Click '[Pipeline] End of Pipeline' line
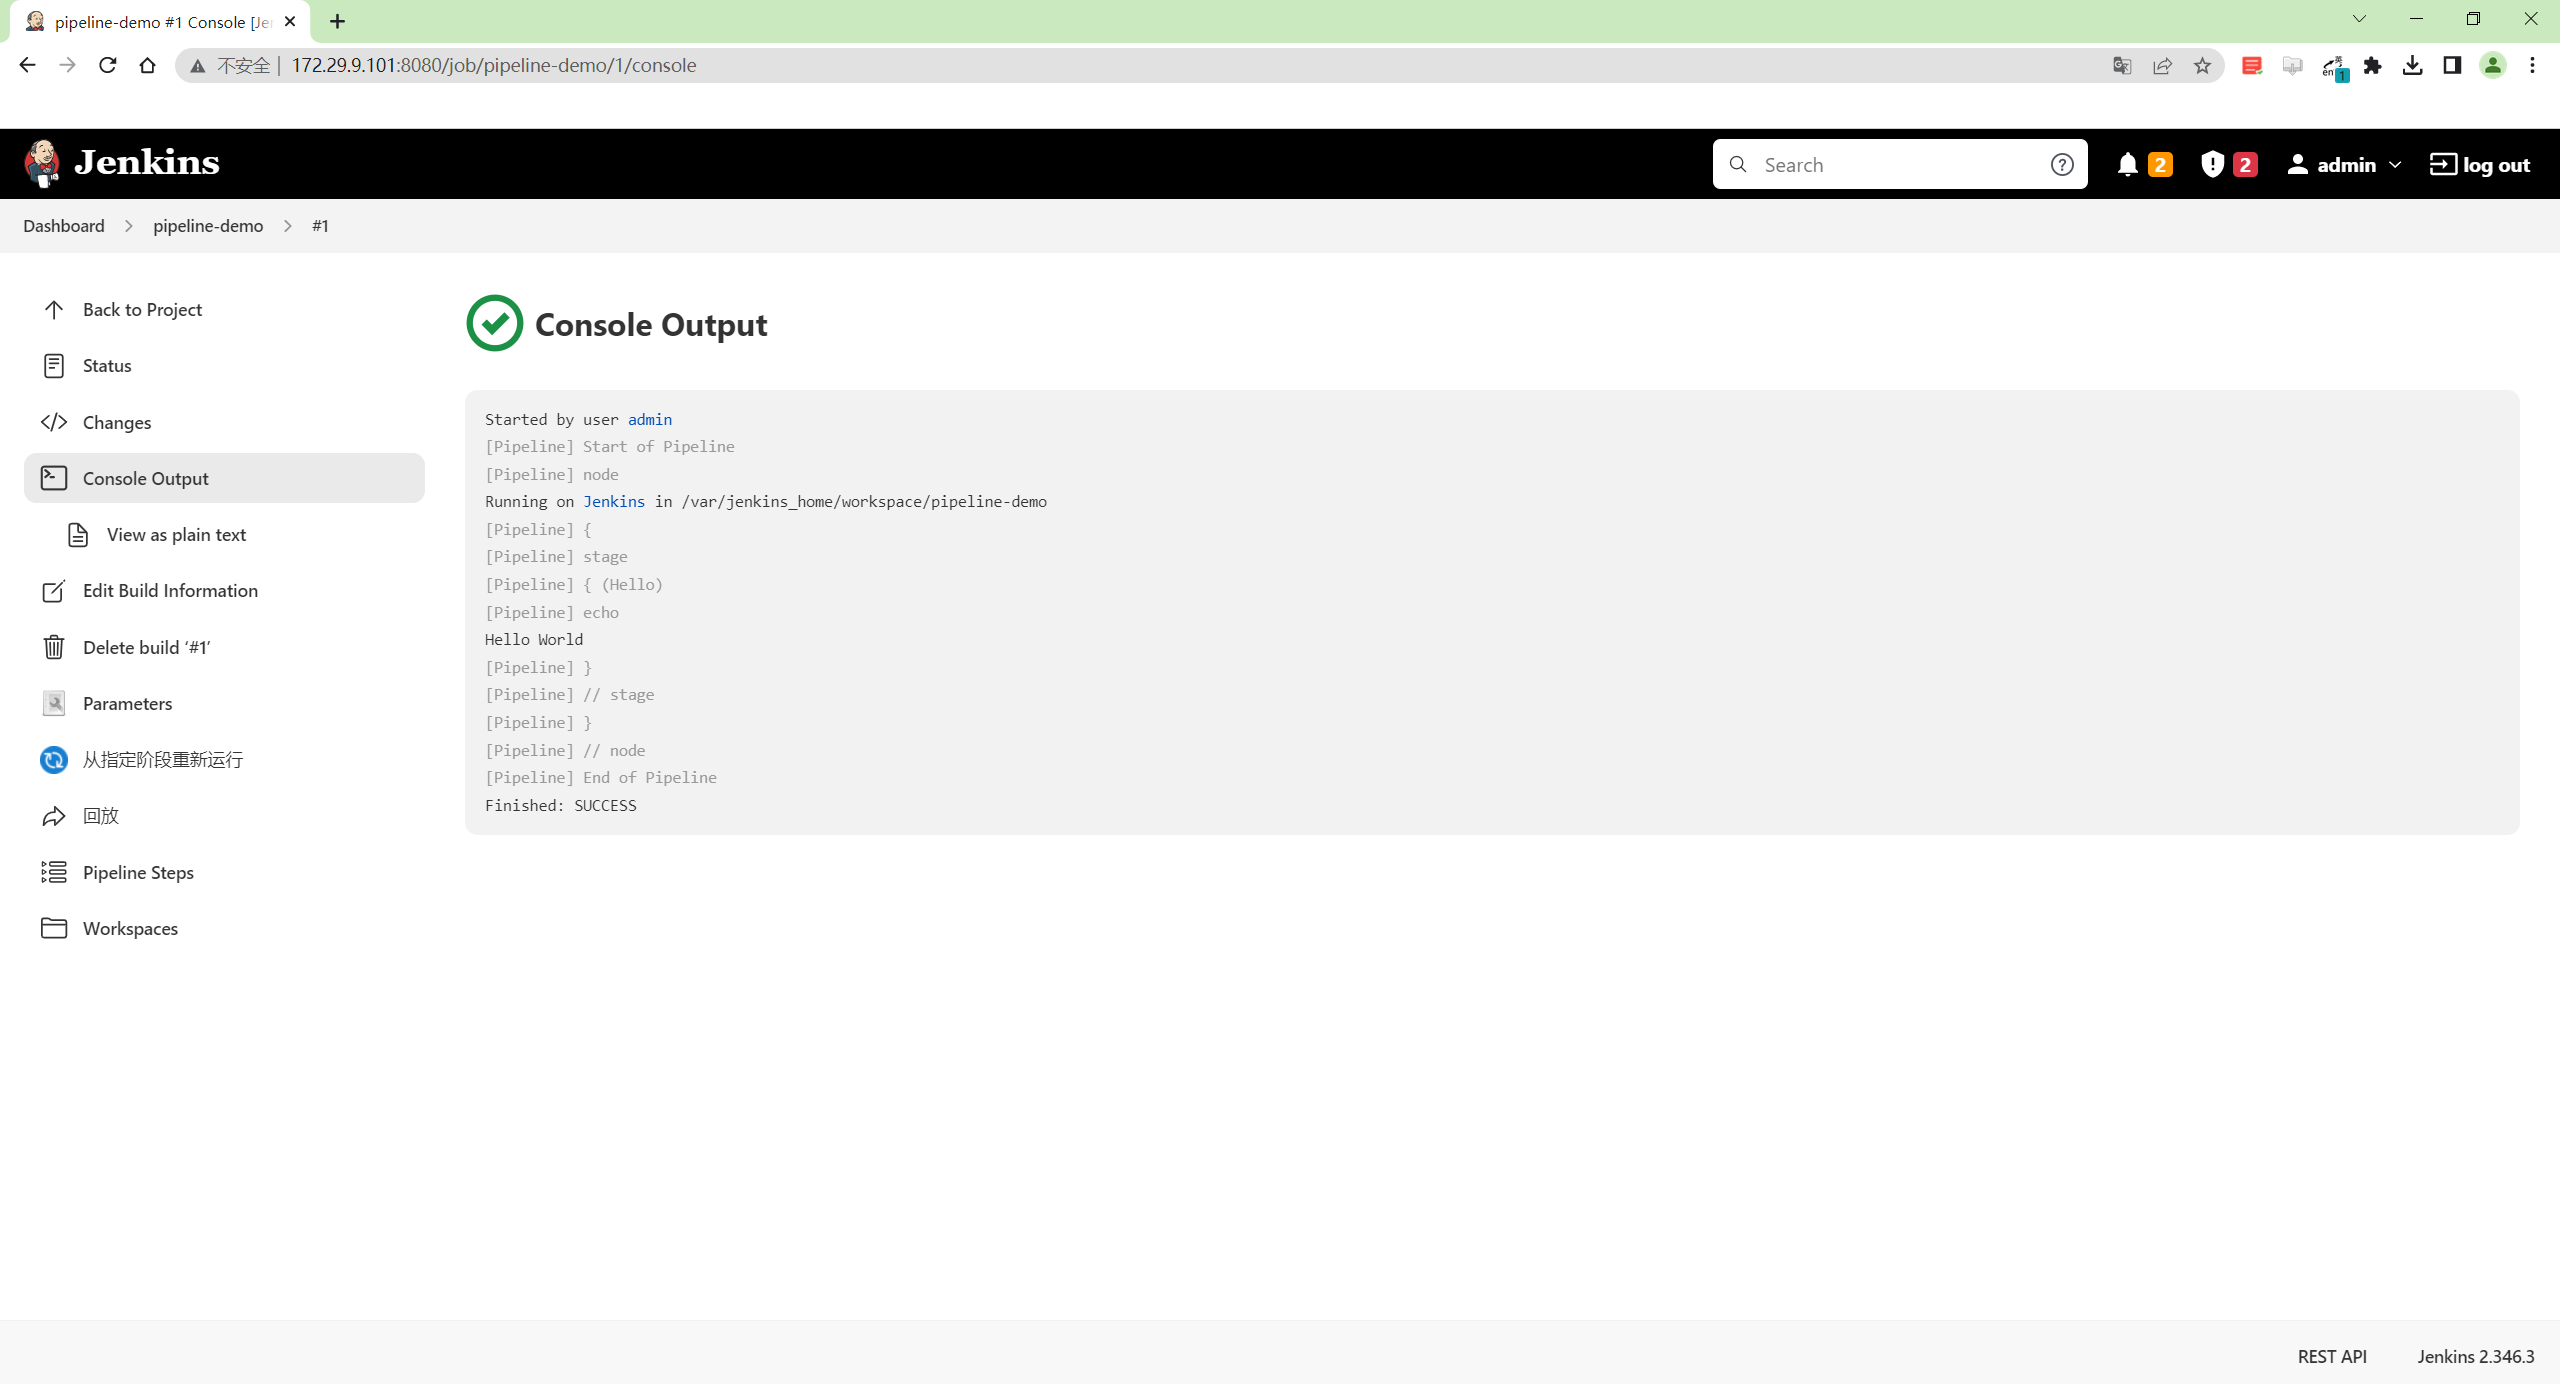The height and width of the screenshot is (1384, 2560). click(x=601, y=778)
